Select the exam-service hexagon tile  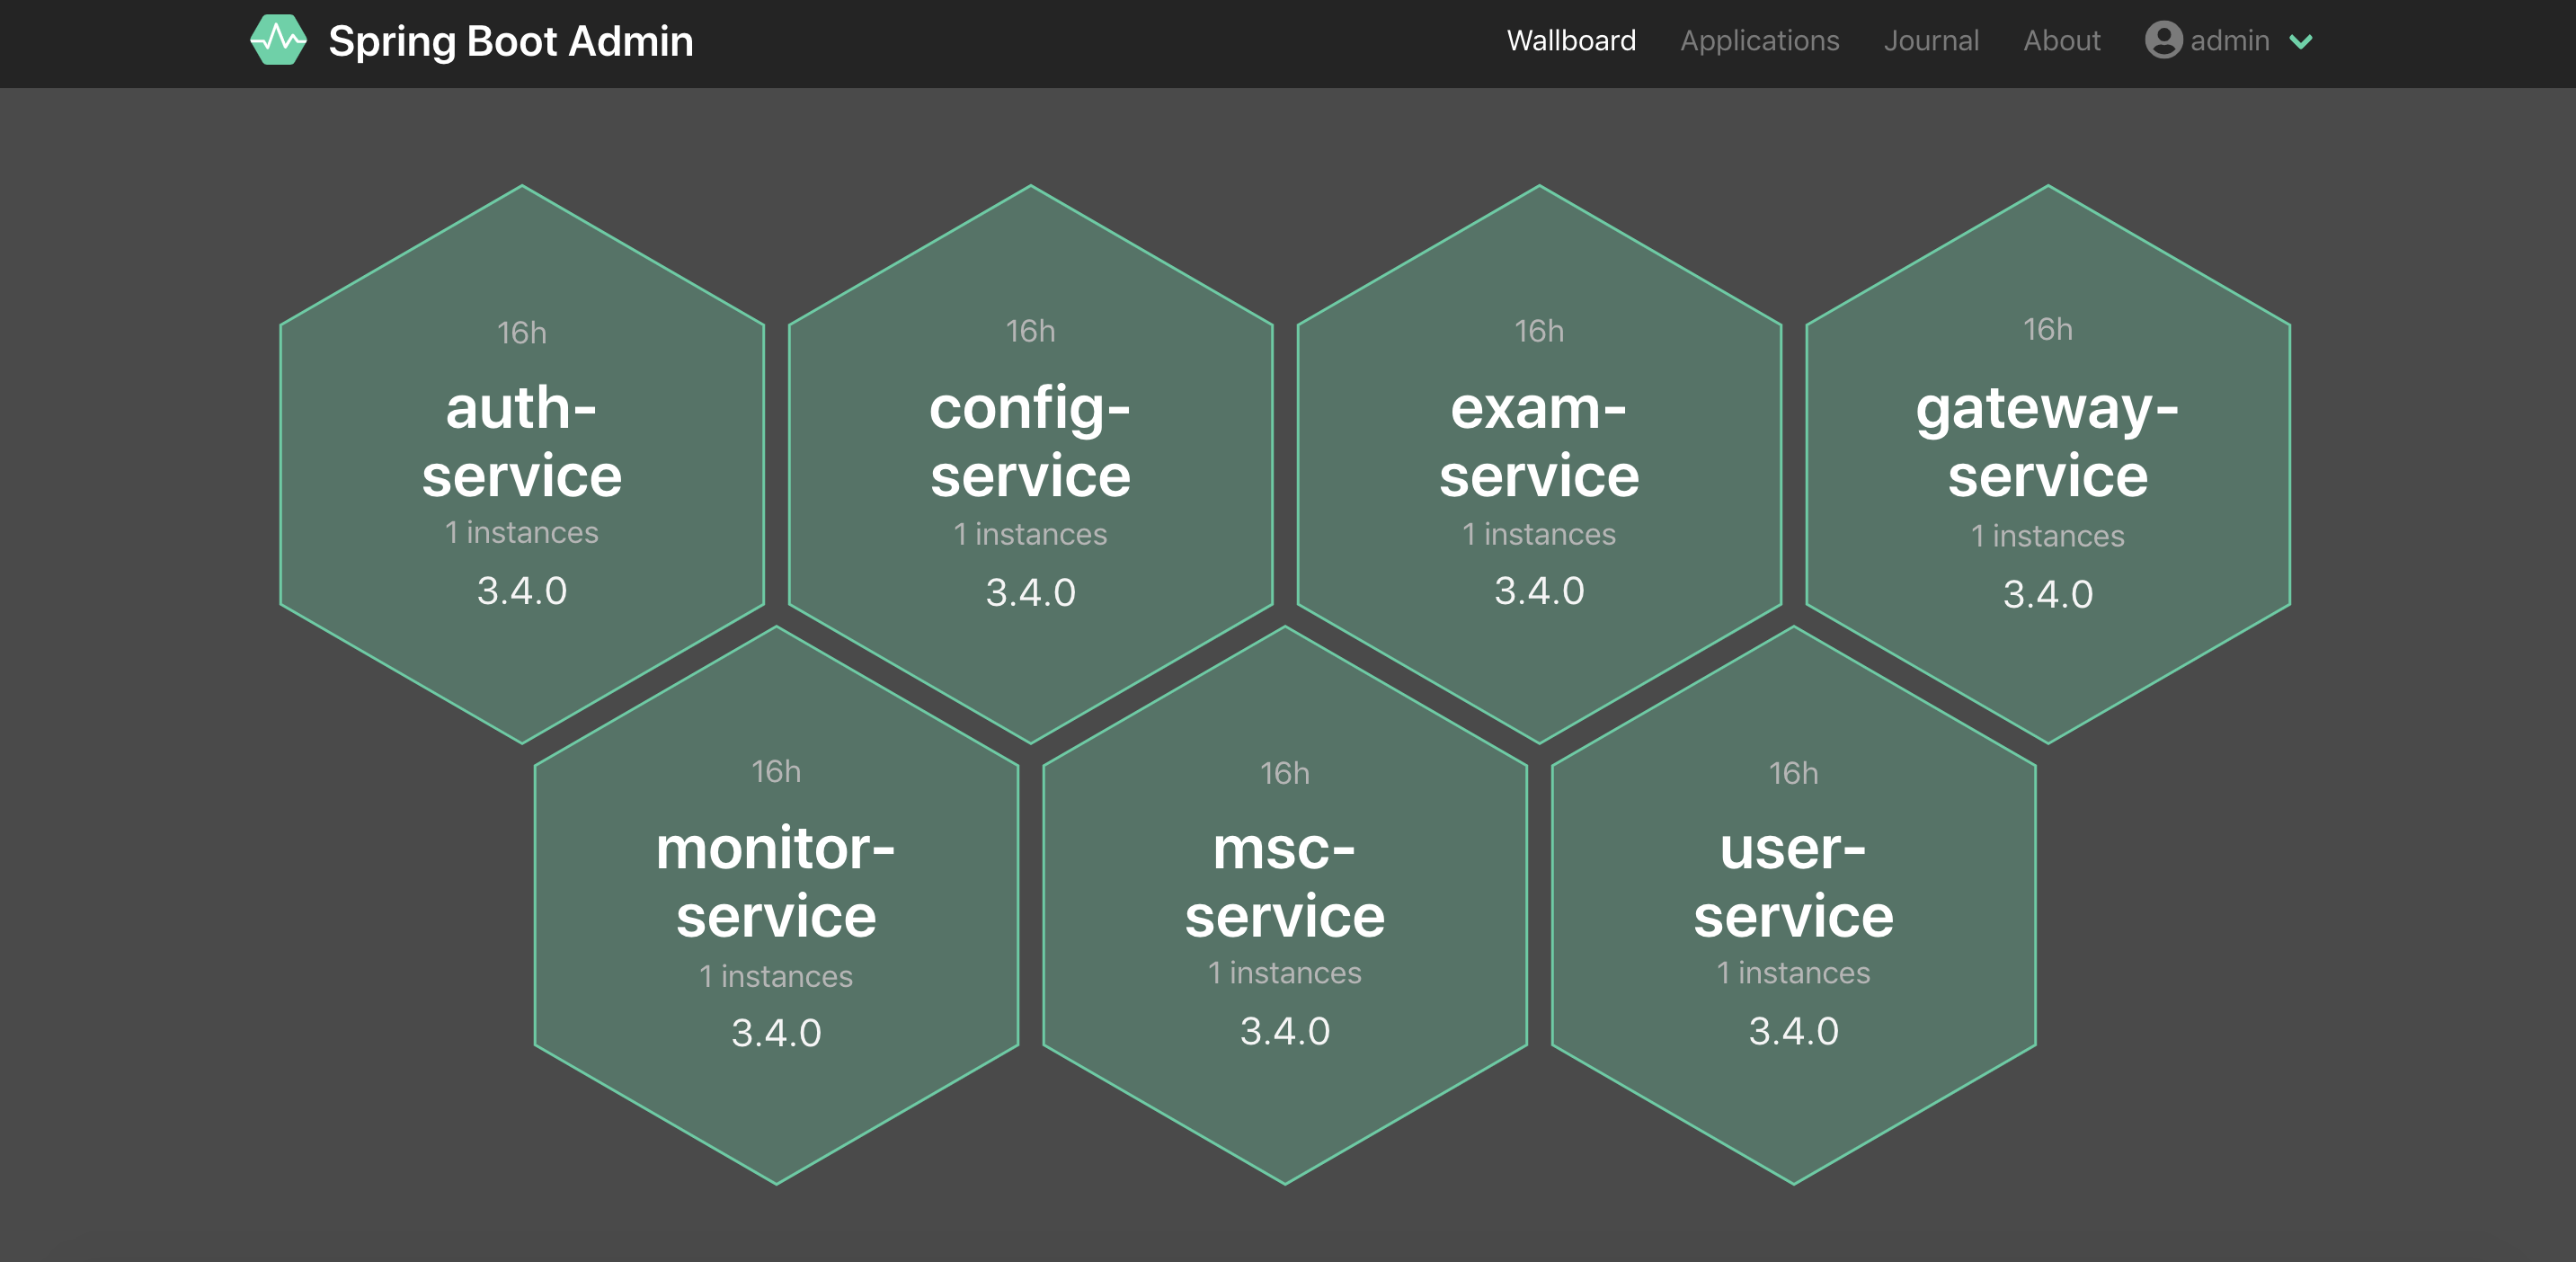pyautogui.click(x=1539, y=464)
